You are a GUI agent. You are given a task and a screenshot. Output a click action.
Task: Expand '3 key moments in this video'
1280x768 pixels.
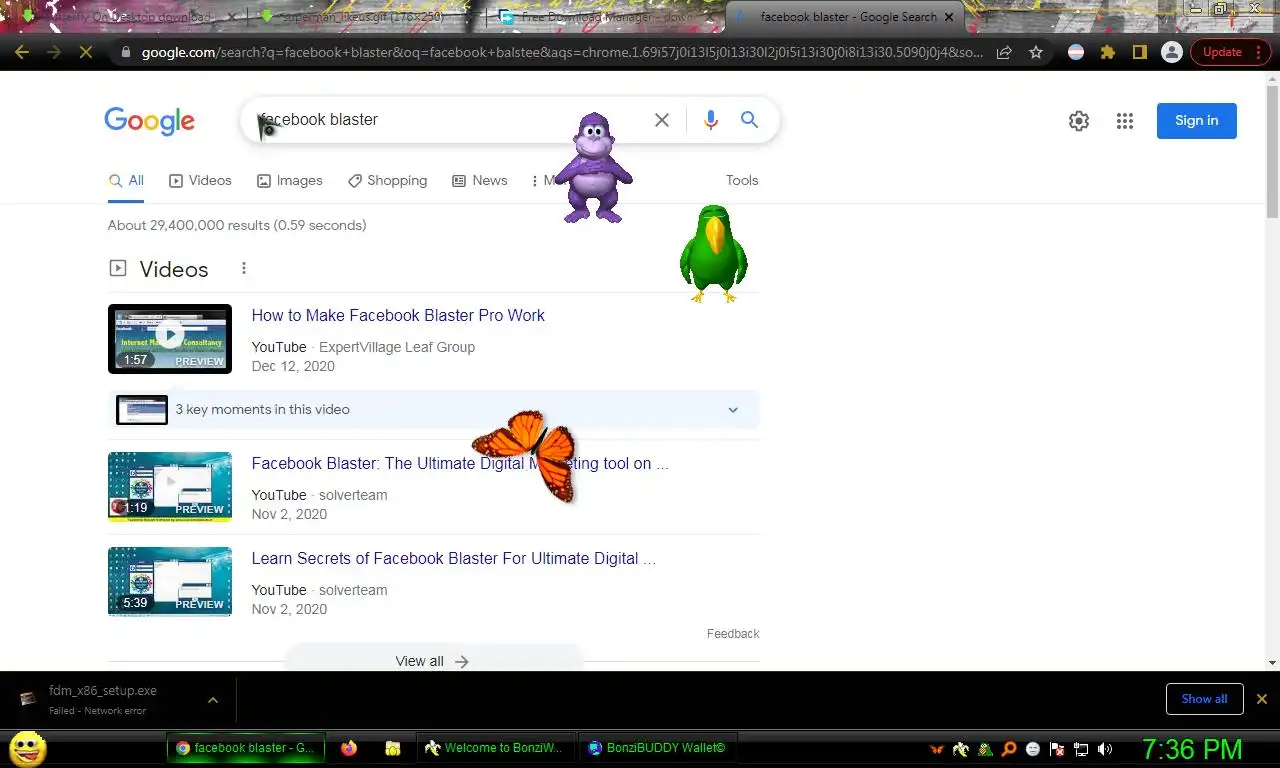point(434,410)
